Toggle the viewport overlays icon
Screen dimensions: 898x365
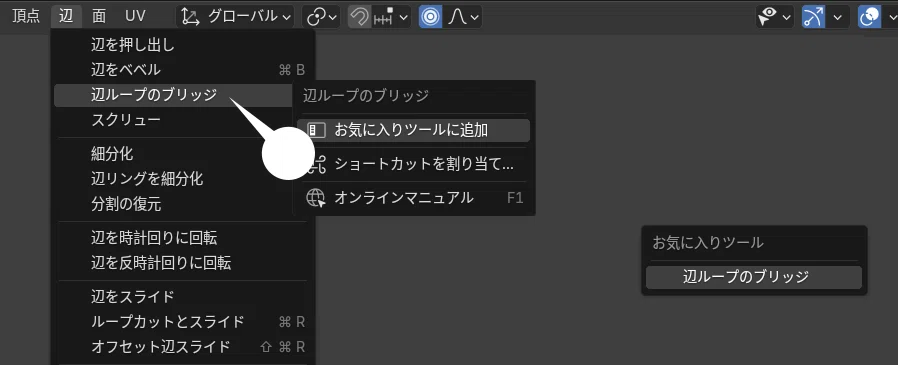pyautogui.click(x=869, y=17)
